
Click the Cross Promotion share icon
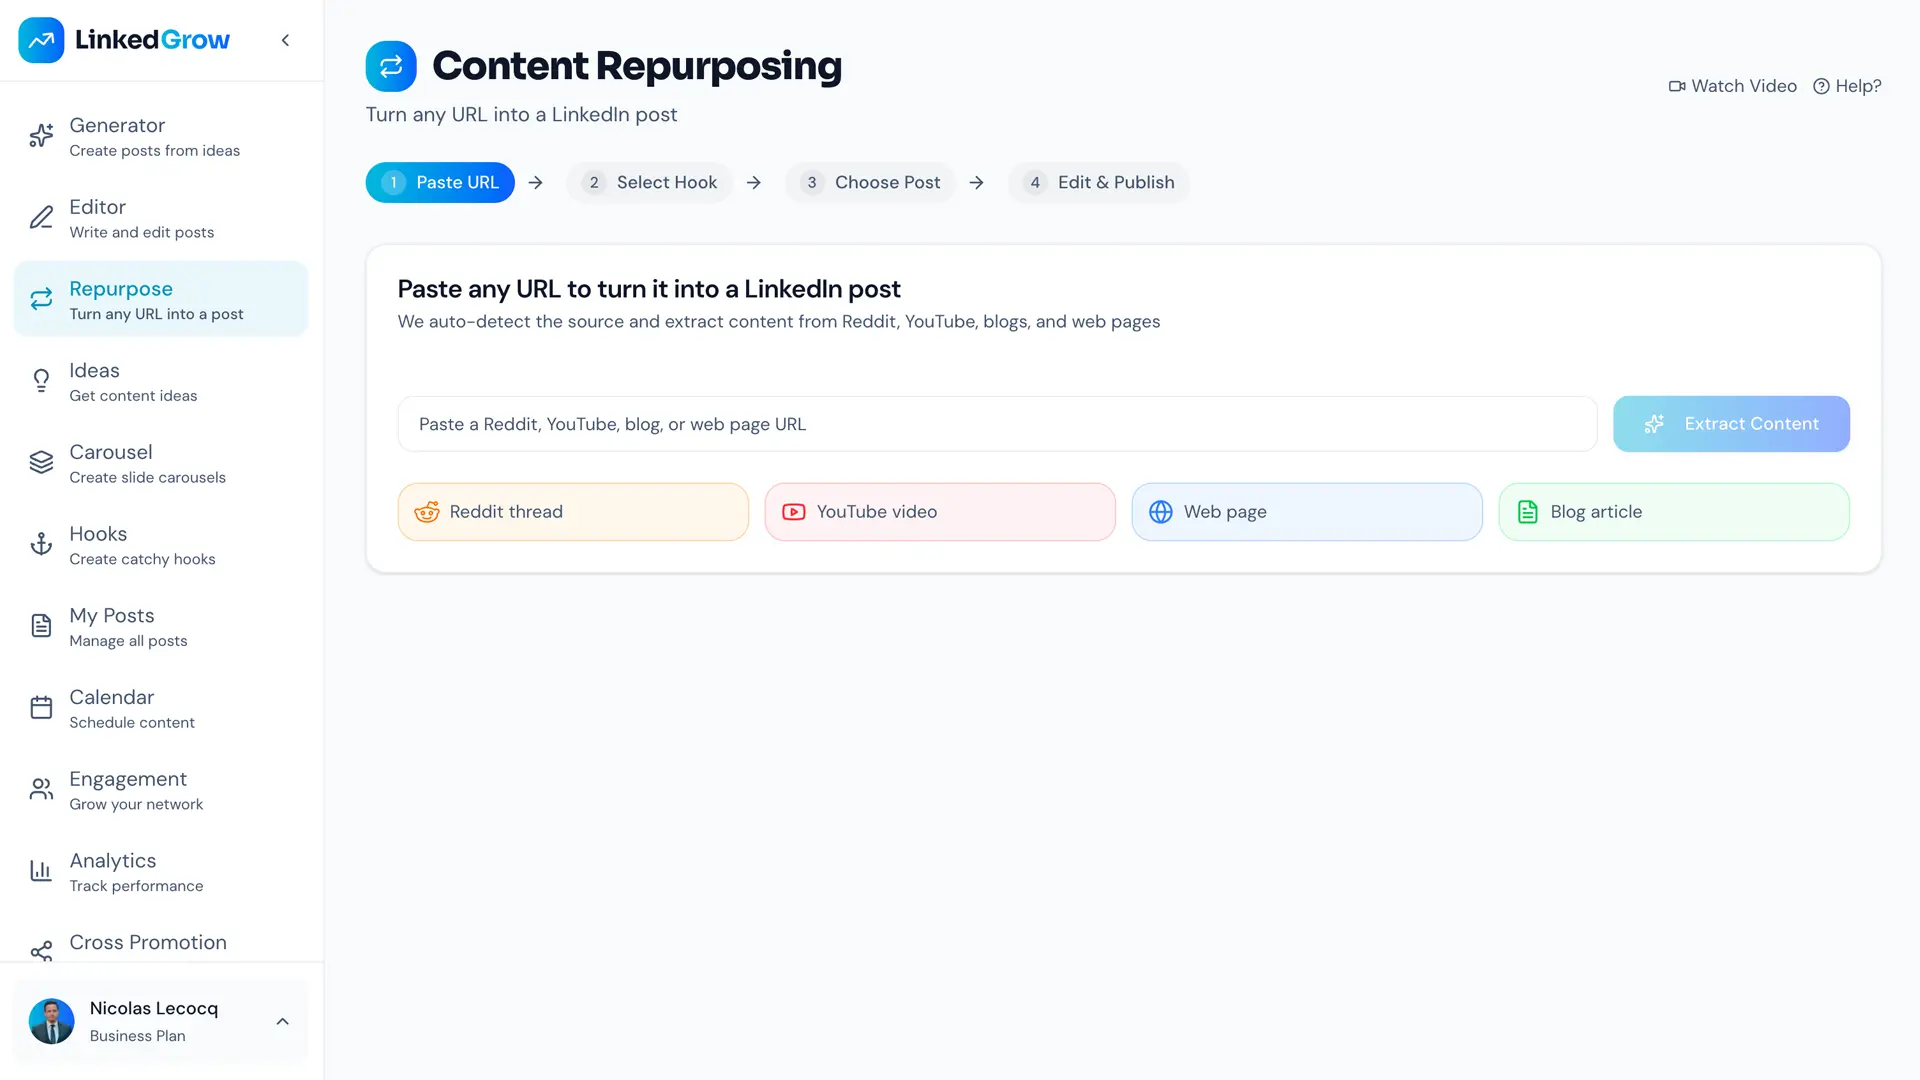point(41,951)
